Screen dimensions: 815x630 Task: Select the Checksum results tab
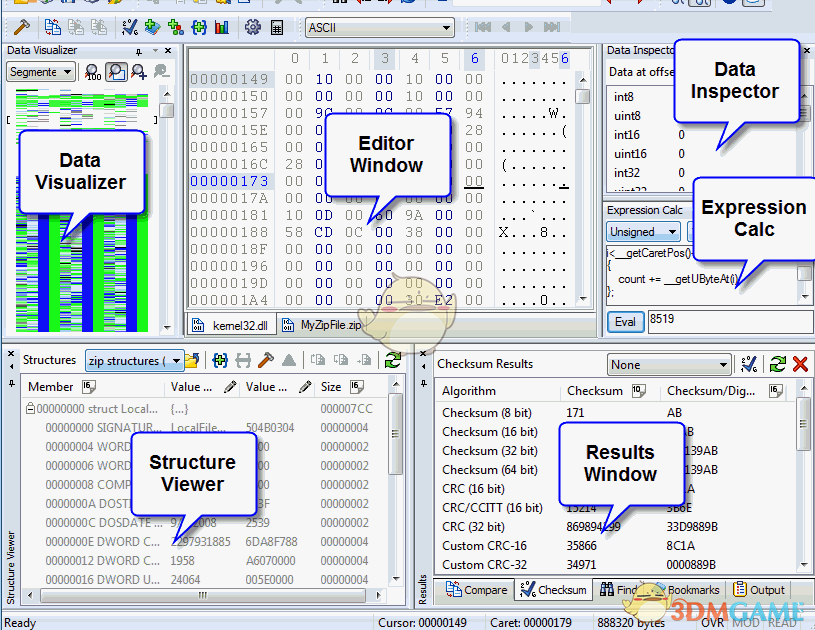tap(553, 590)
